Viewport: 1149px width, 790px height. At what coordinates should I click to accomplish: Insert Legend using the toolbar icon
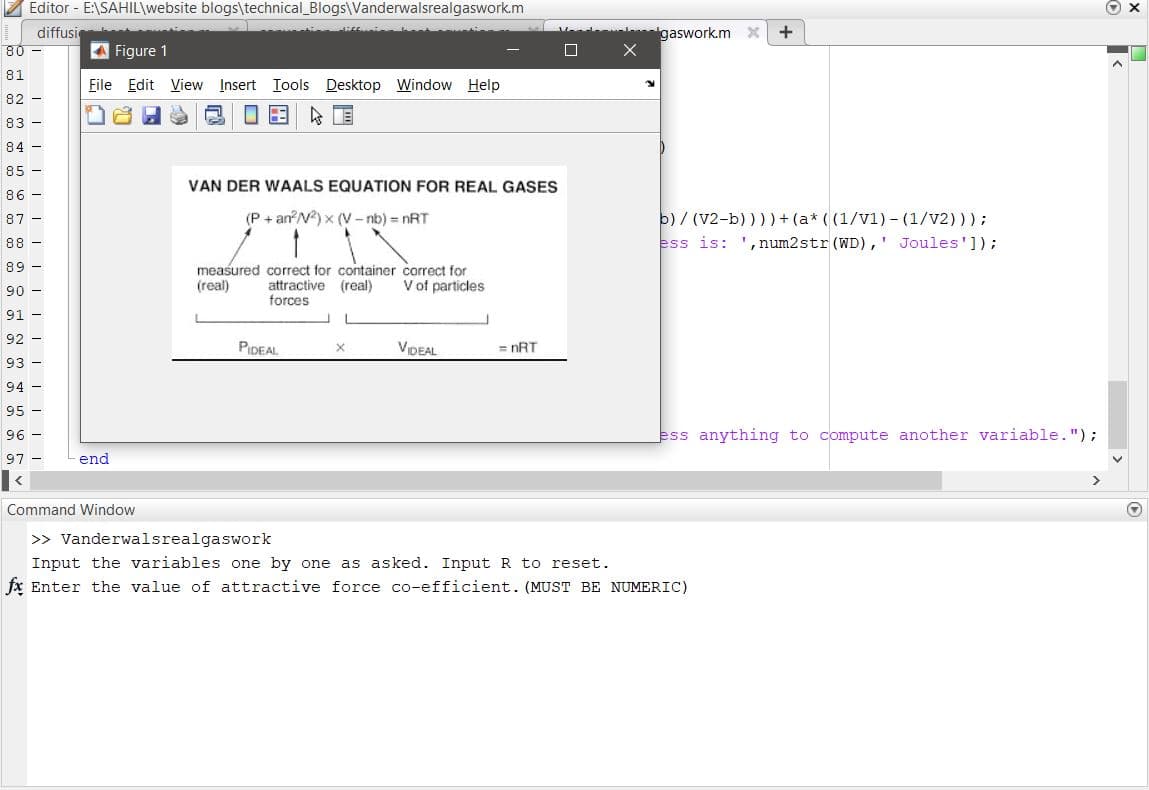279,116
